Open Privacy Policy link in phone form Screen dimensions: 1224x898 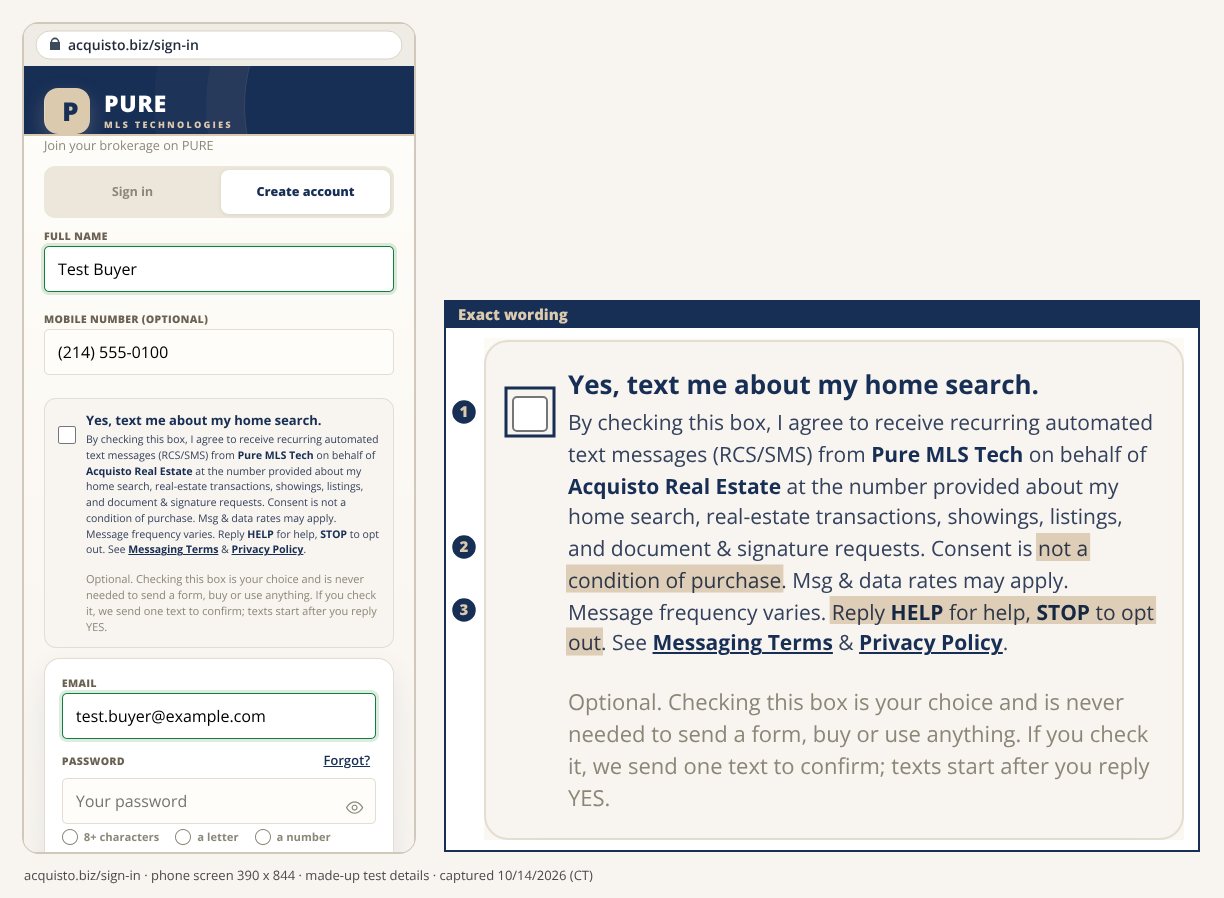click(x=268, y=549)
